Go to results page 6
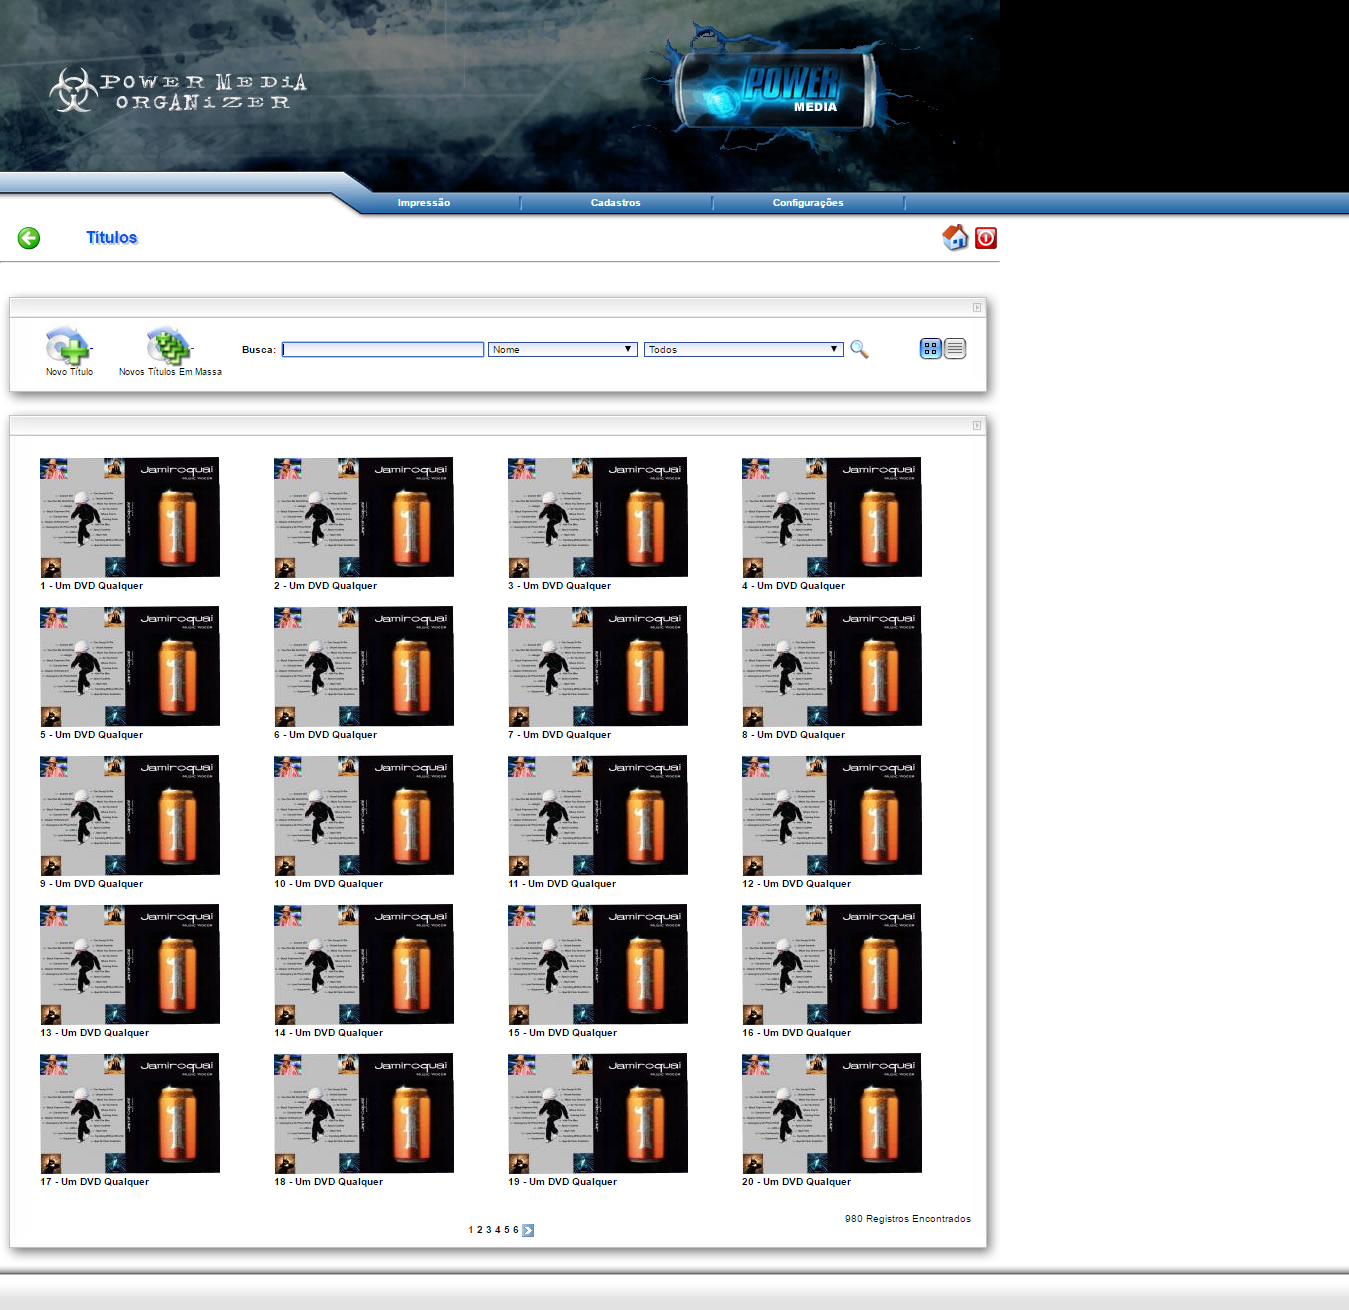Viewport: 1349px width, 1310px height. coord(516,1230)
